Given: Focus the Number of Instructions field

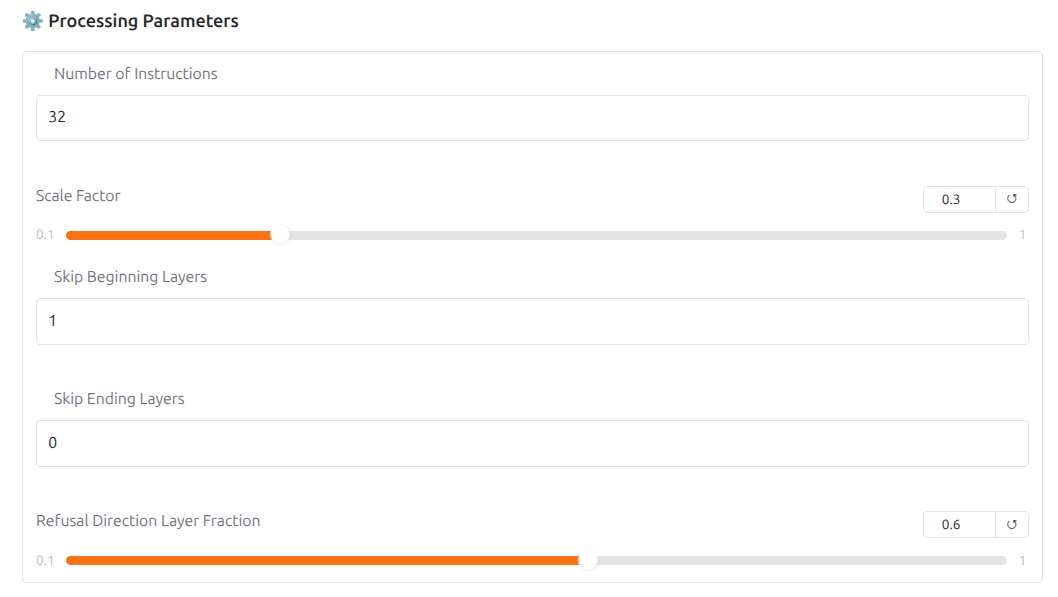Looking at the screenshot, I should (532, 118).
